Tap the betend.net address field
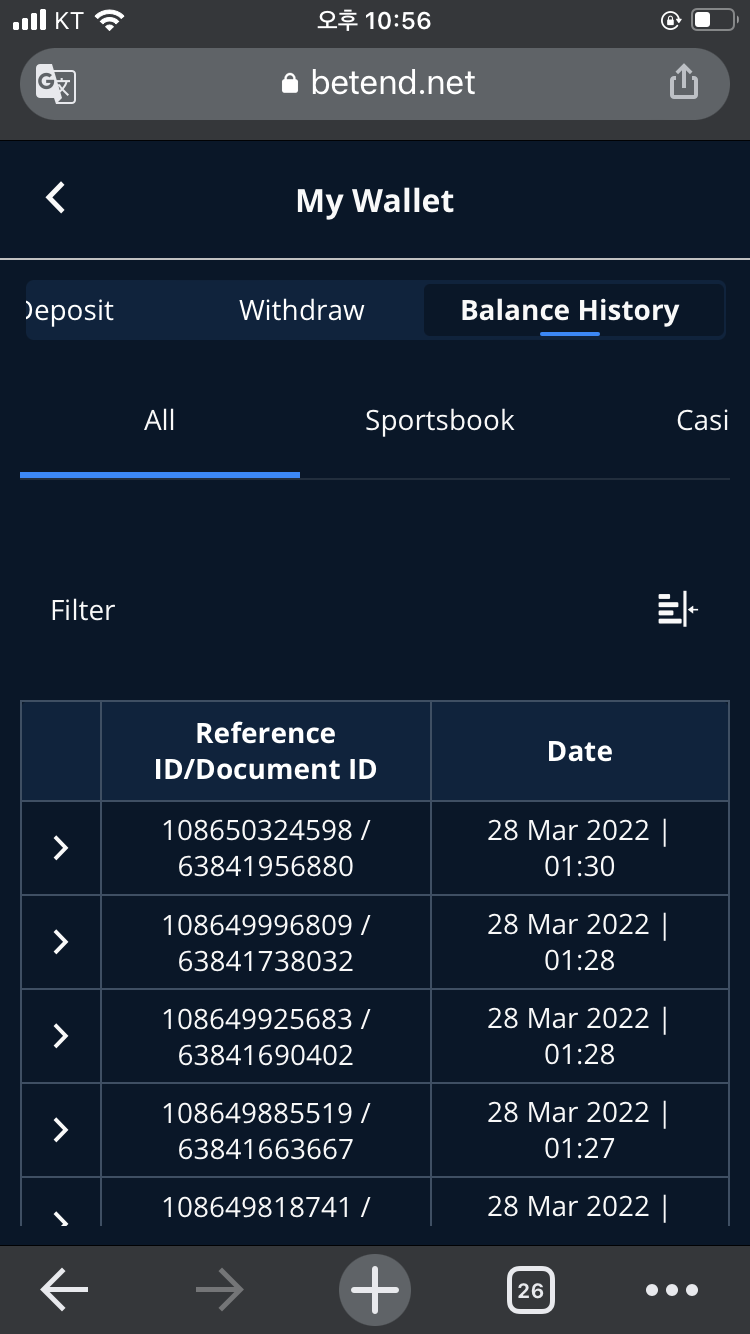The image size is (750, 1334). click(x=375, y=83)
